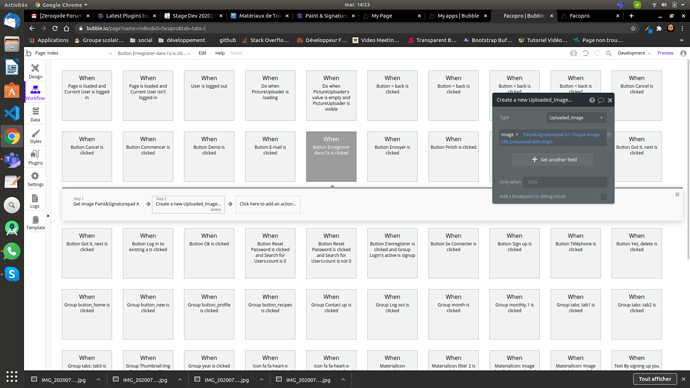Click here to add an action

pyautogui.click(x=268, y=204)
